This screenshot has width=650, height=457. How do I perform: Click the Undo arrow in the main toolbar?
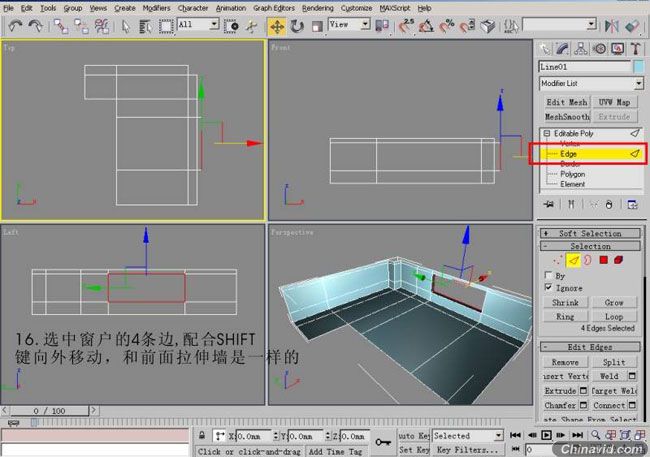click(x=15, y=24)
